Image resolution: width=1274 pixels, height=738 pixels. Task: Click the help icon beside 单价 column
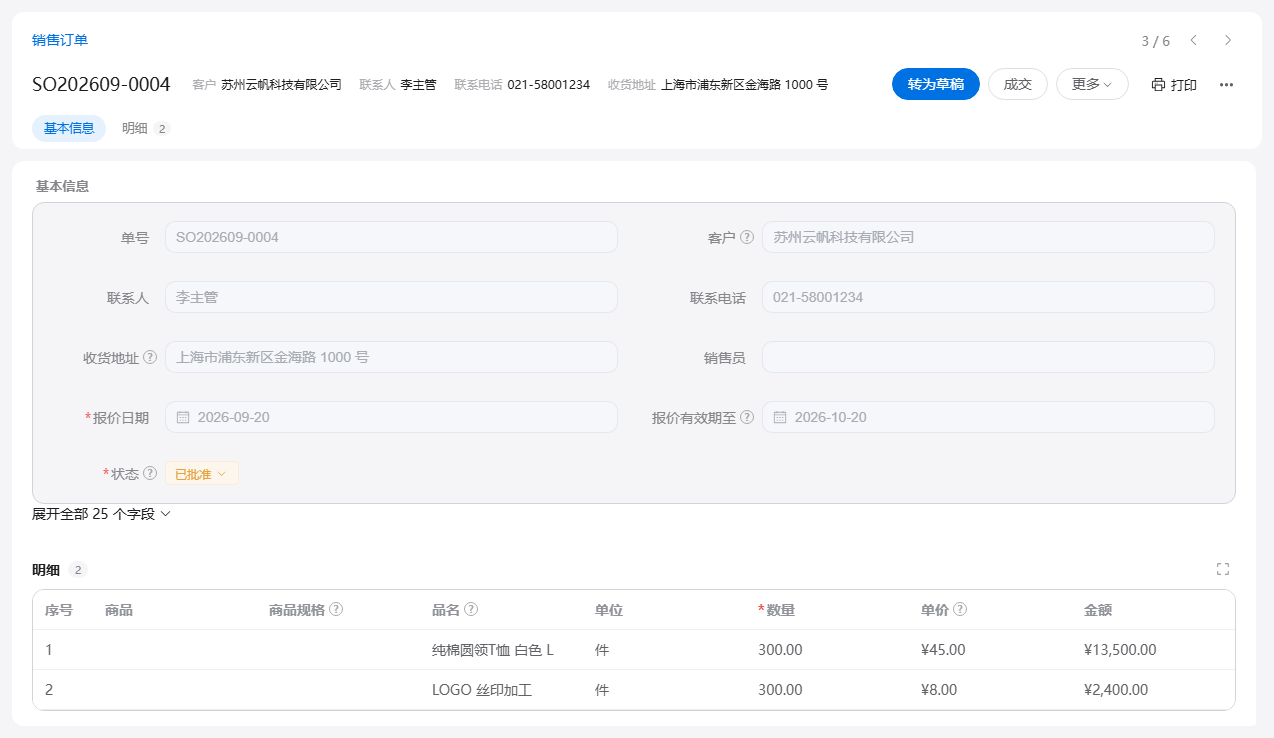(x=960, y=609)
